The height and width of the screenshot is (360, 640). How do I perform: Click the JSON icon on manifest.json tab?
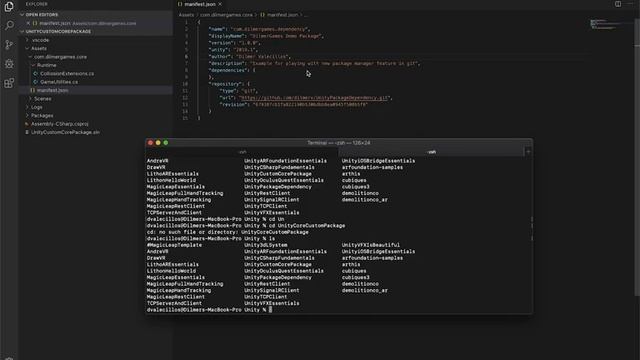click(x=180, y=4)
